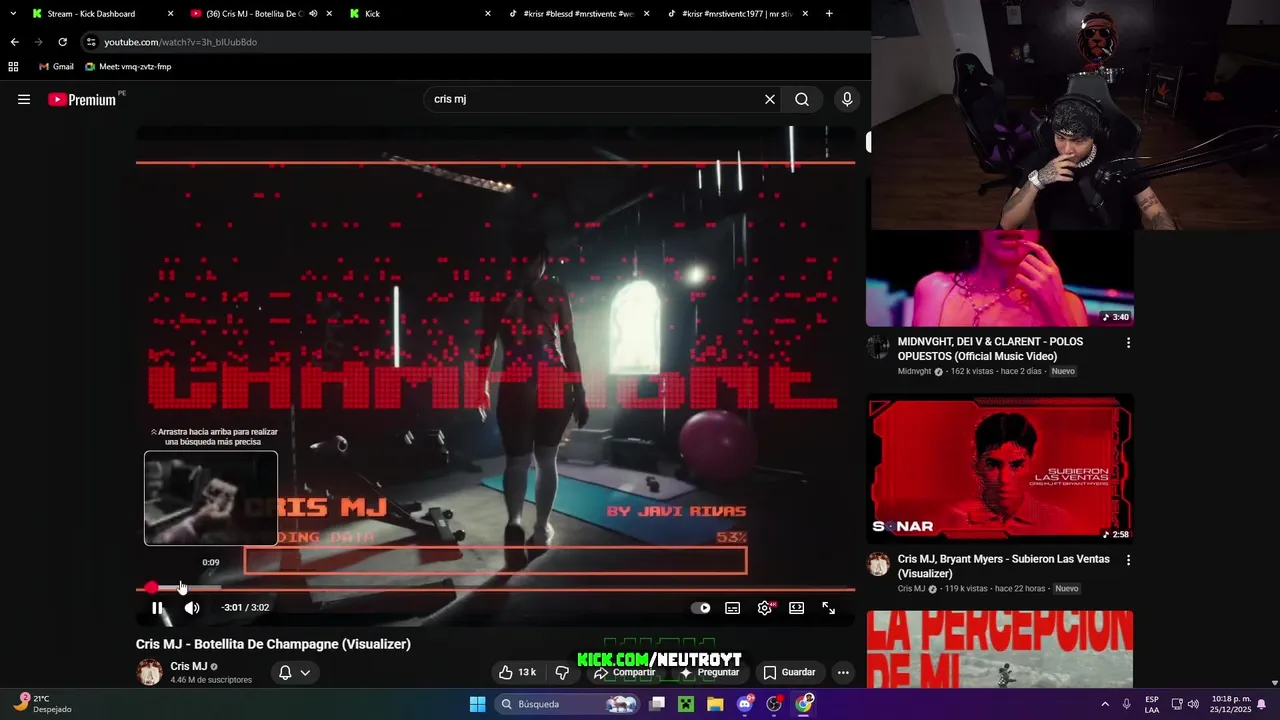Open options for the POLOS OPUESTOS video
1280x720 pixels.
point(1128,343)
